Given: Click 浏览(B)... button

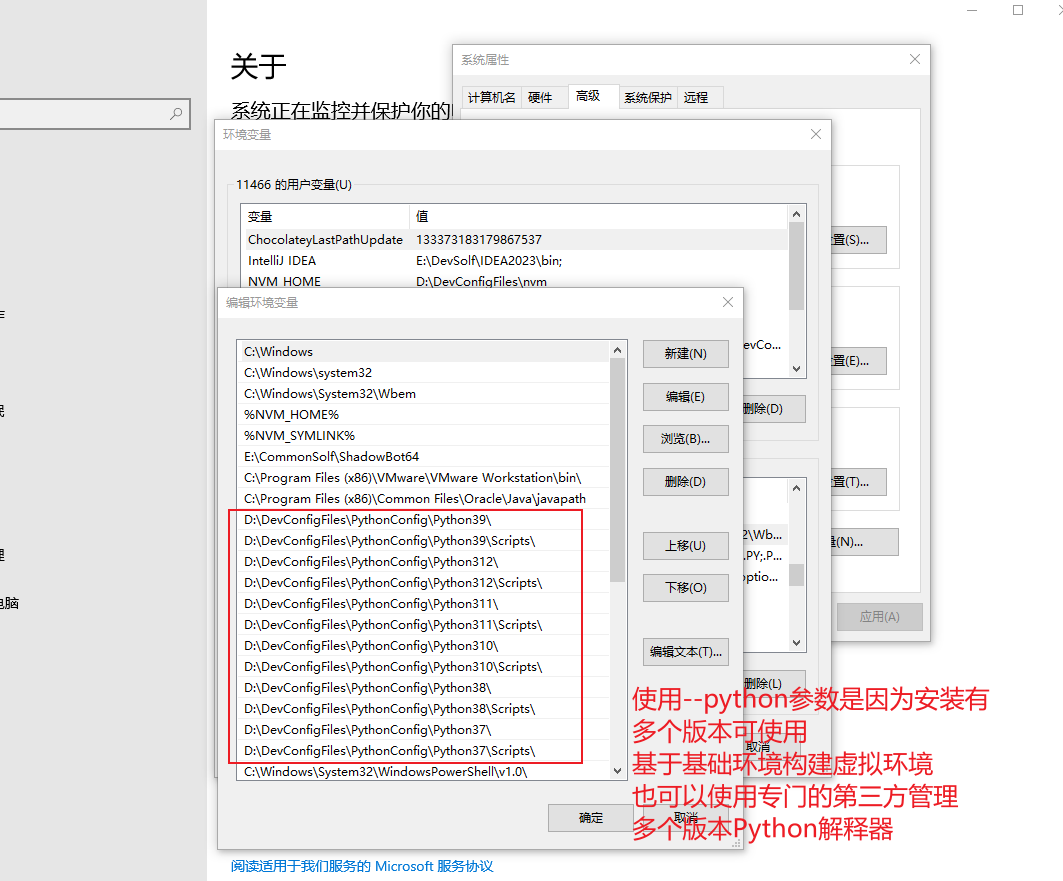Looking at the screenshot, I should [x=685, y=439].
